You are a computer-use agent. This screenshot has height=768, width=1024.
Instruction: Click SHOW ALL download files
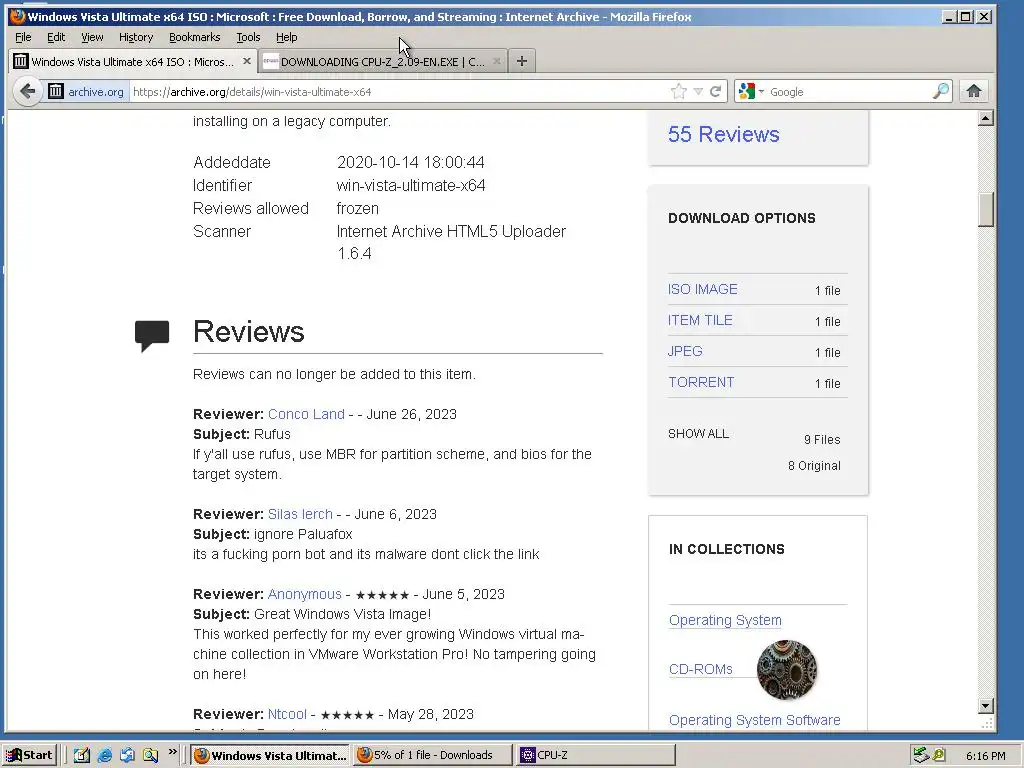click(x=698, y=434)
